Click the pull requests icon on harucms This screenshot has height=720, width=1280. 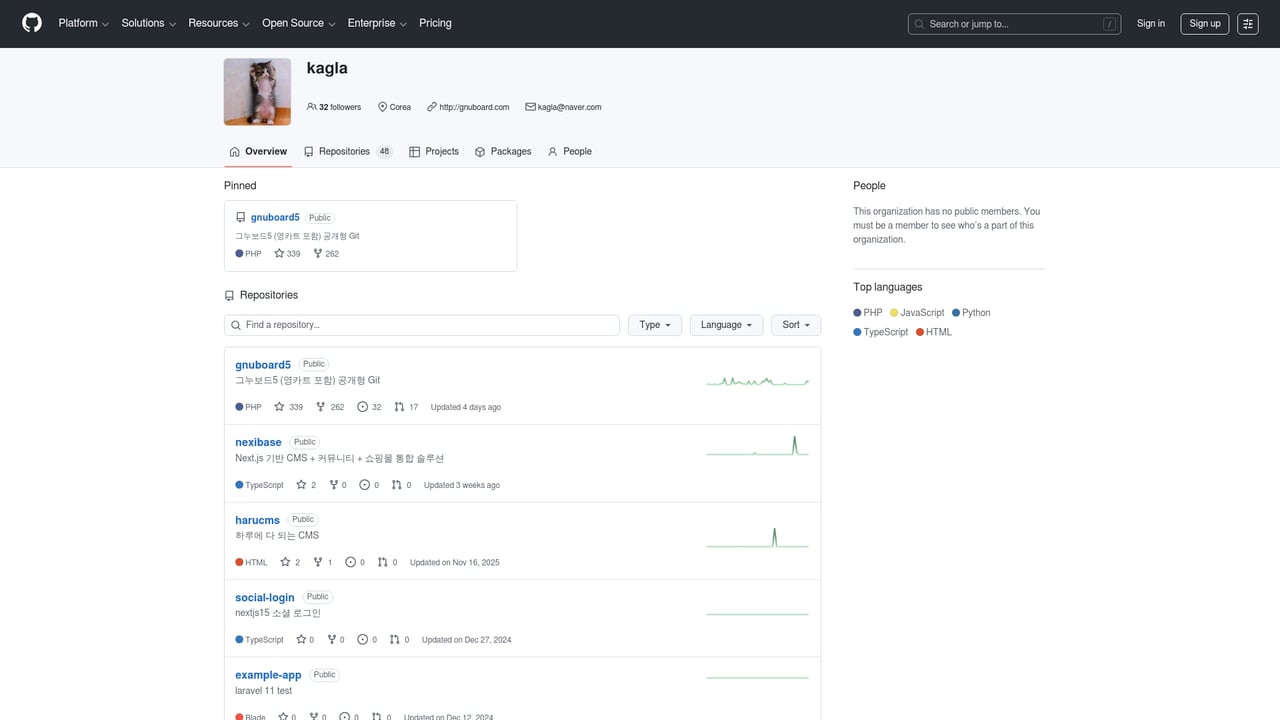(x=380, y=562)
